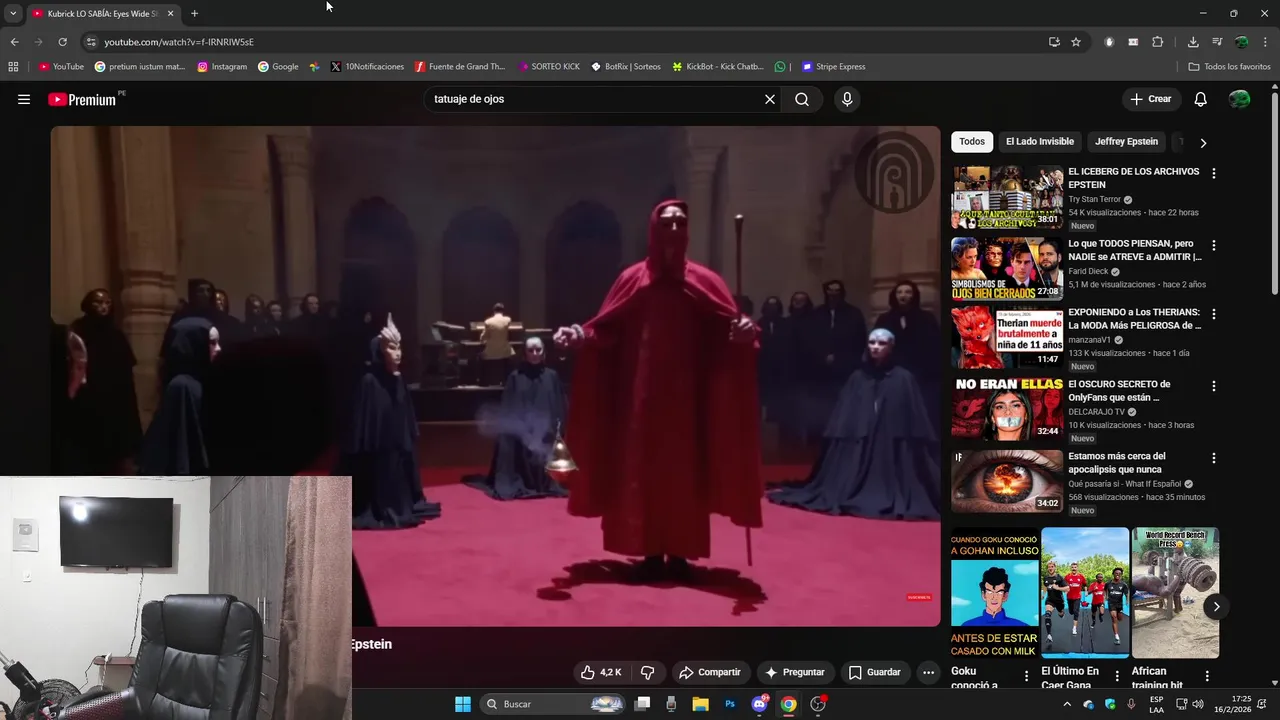1280x720 pixels.
Task: Open the Crear menu
Action: pyautogui.click(x=1151, y=99)
